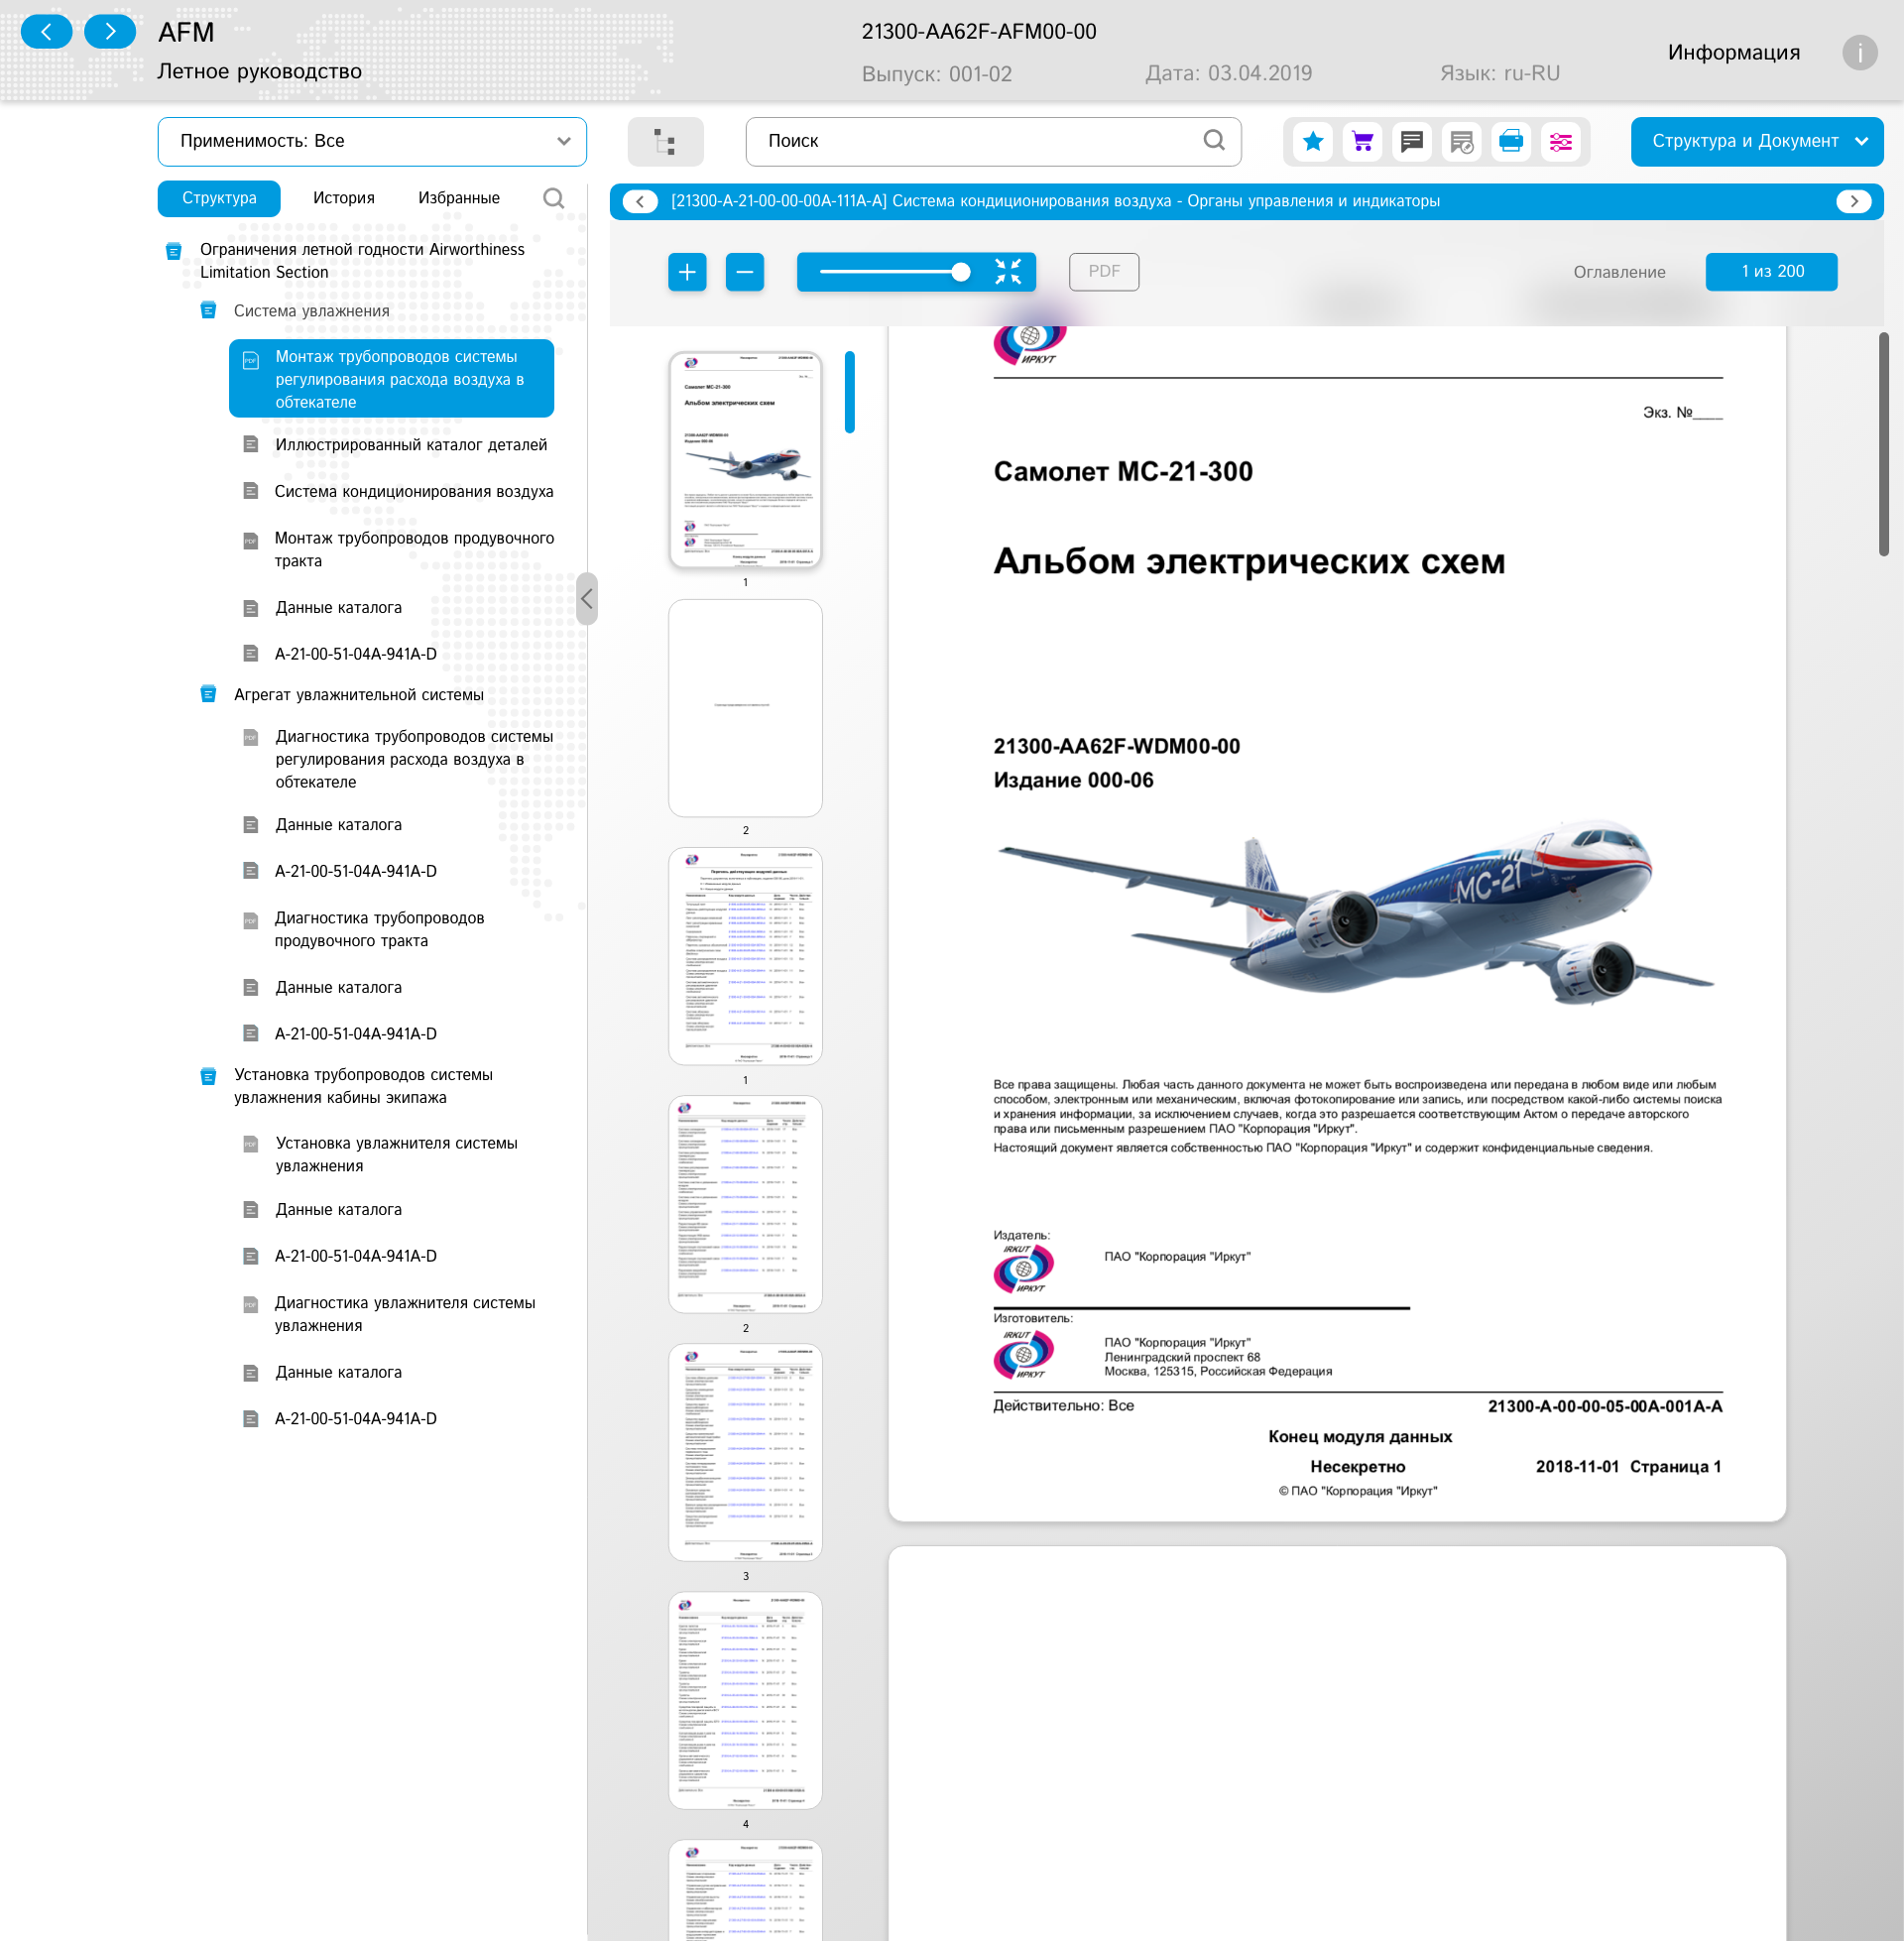1904x1941 pixels.
Task: Click the Выпуск: 001-02 text
Action: (x=936, y=74)
